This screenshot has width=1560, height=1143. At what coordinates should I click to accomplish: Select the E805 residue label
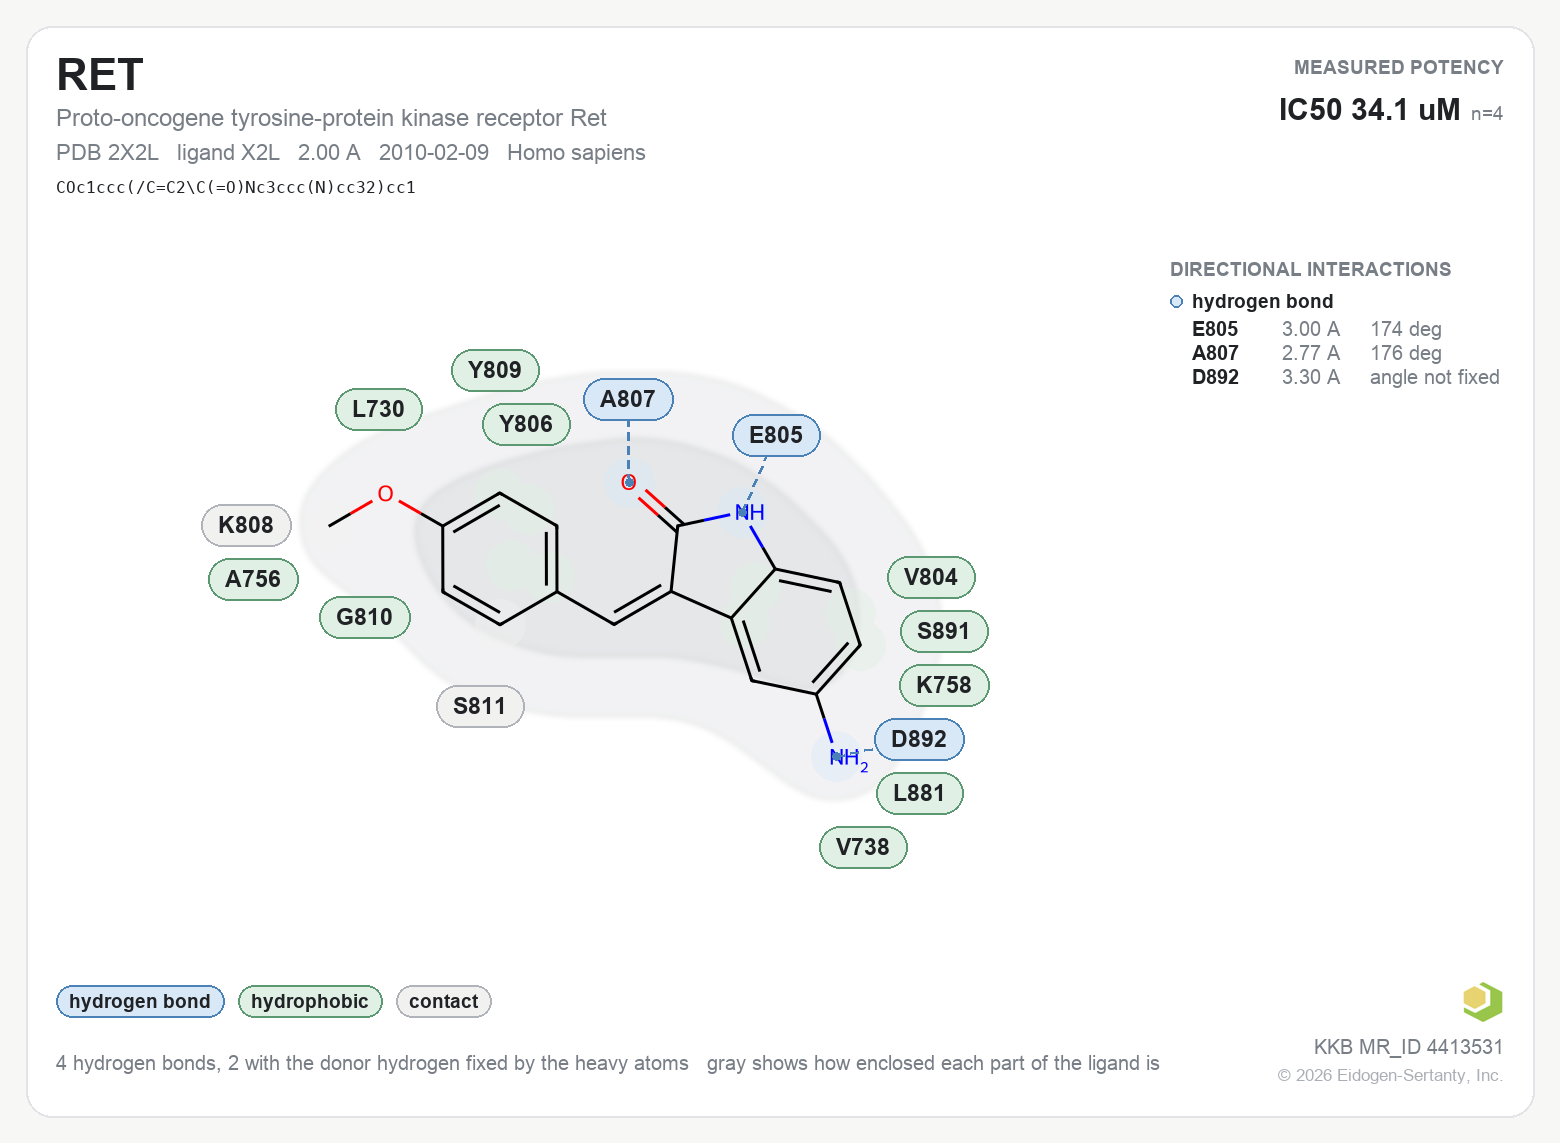point(776,435)
